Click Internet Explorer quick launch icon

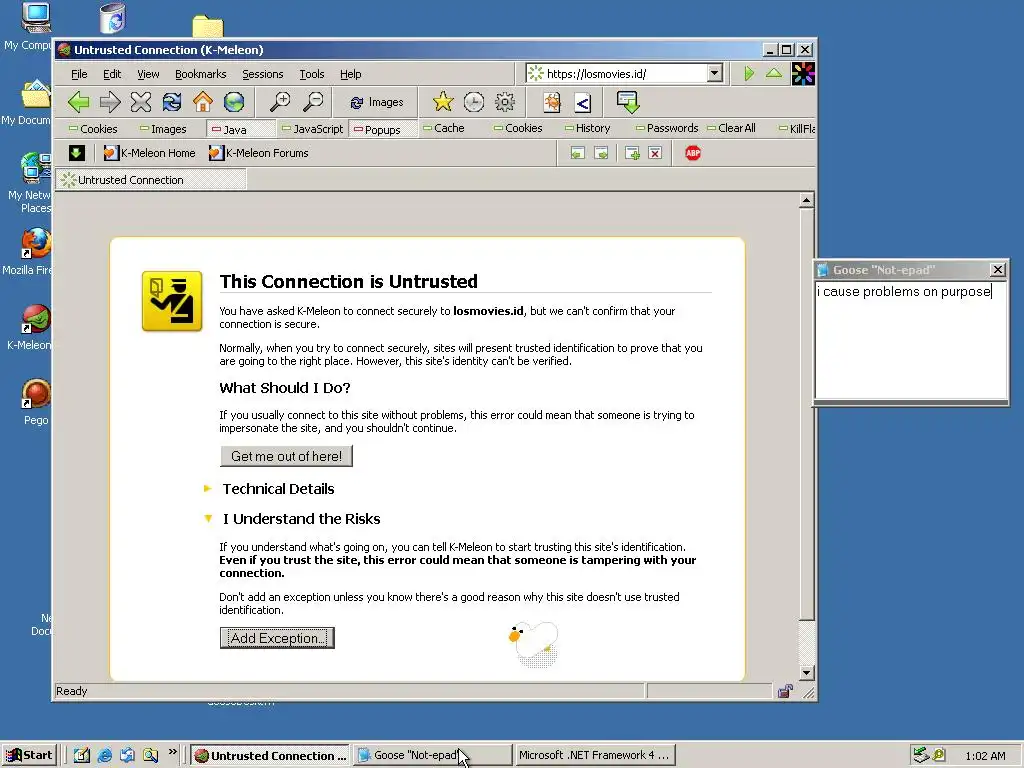click(104, 756)
